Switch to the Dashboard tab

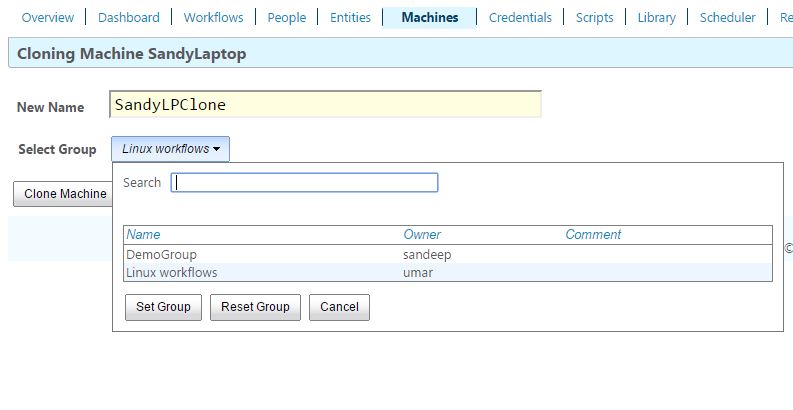pyautogui.click(x=128, y=17)
